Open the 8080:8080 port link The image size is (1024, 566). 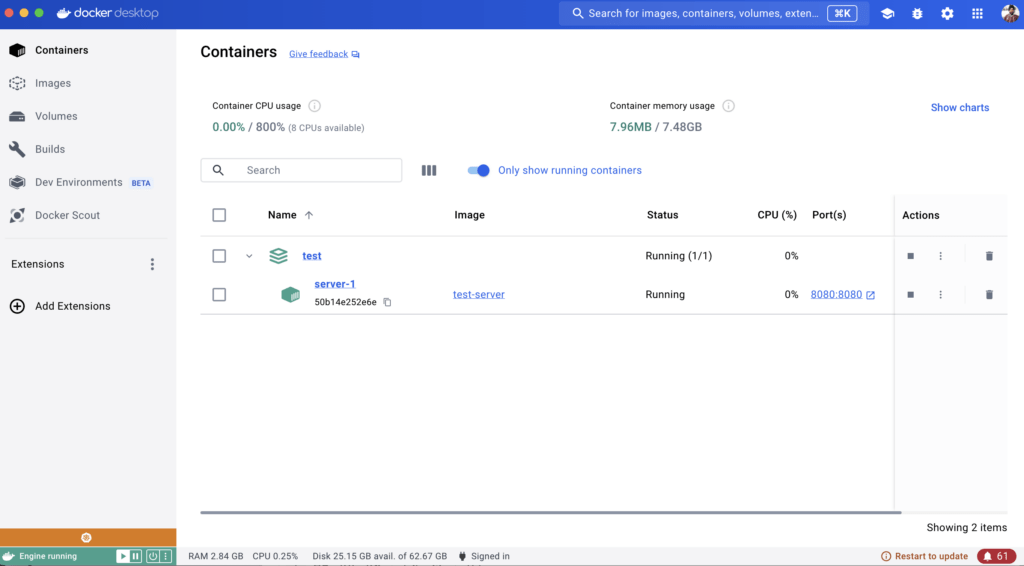point(836,295)
